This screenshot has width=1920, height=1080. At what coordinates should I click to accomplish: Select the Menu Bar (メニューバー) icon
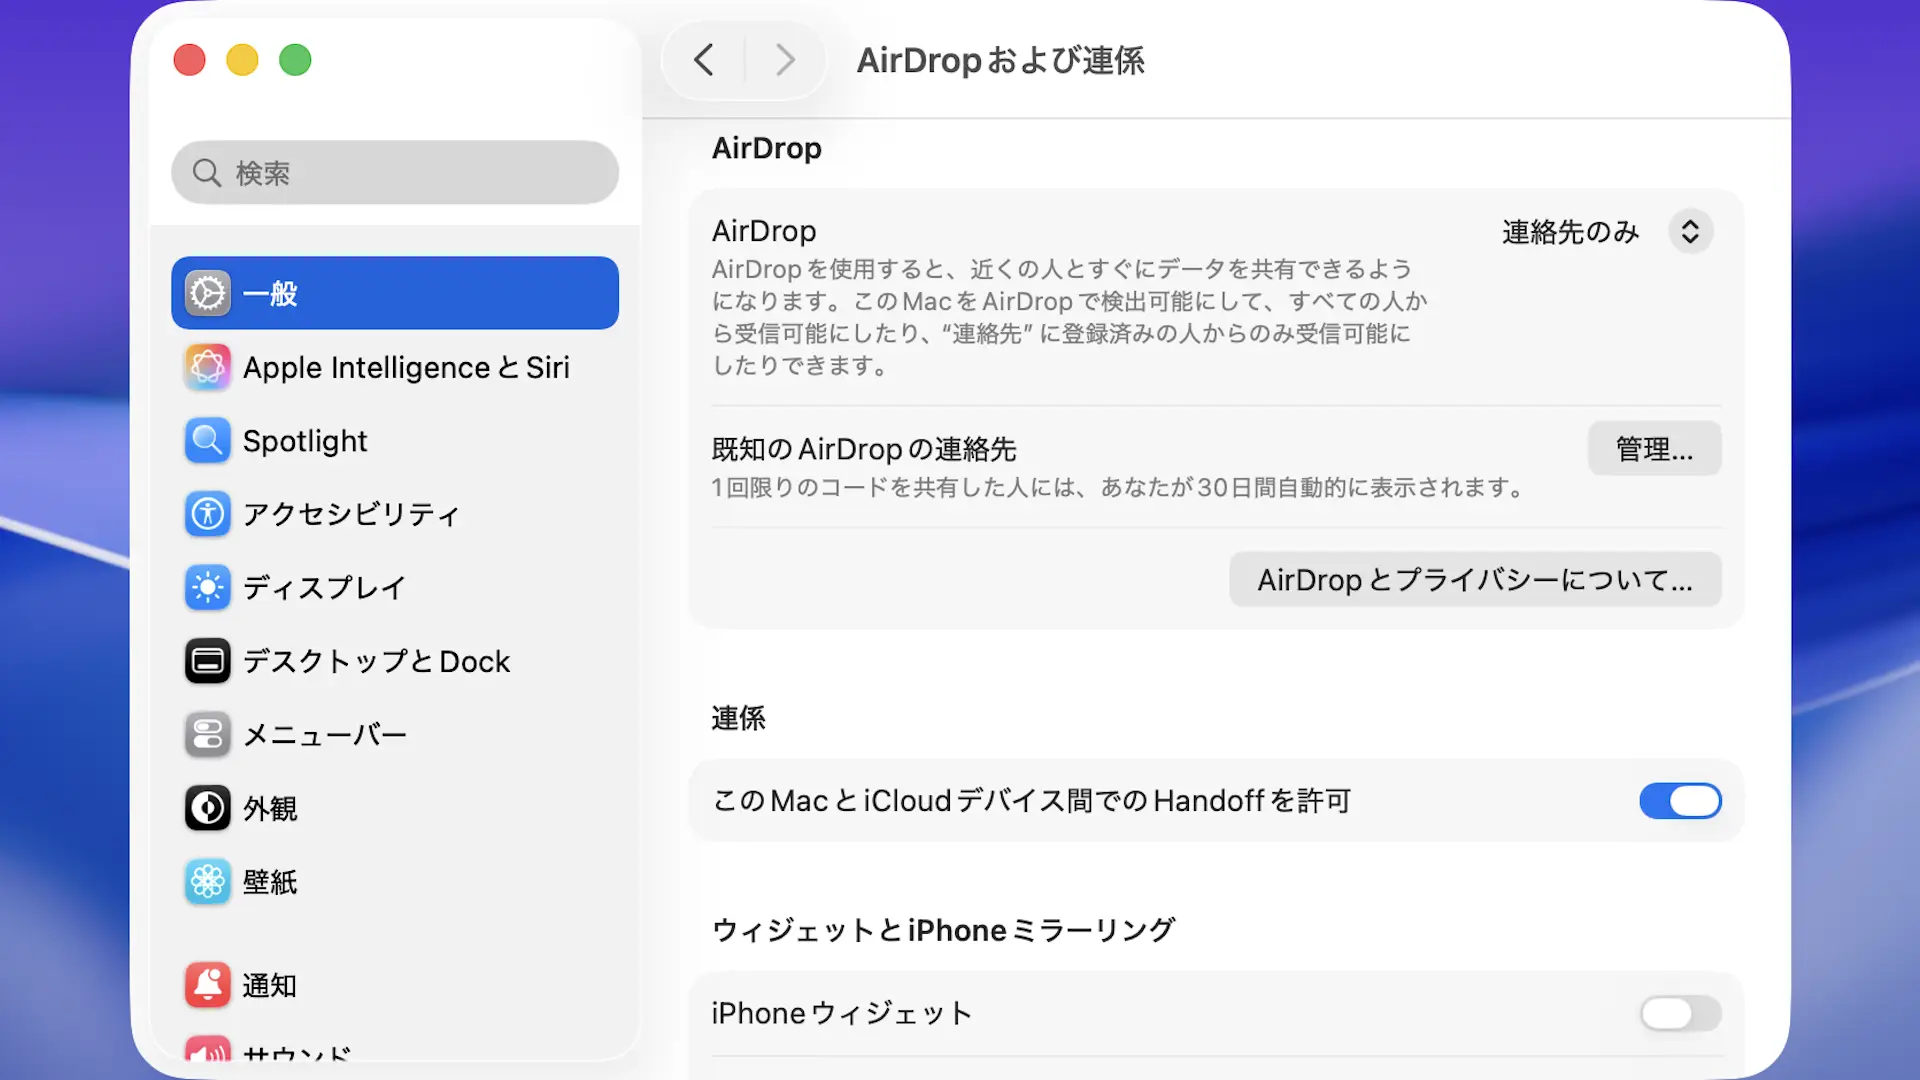[208, 735]
